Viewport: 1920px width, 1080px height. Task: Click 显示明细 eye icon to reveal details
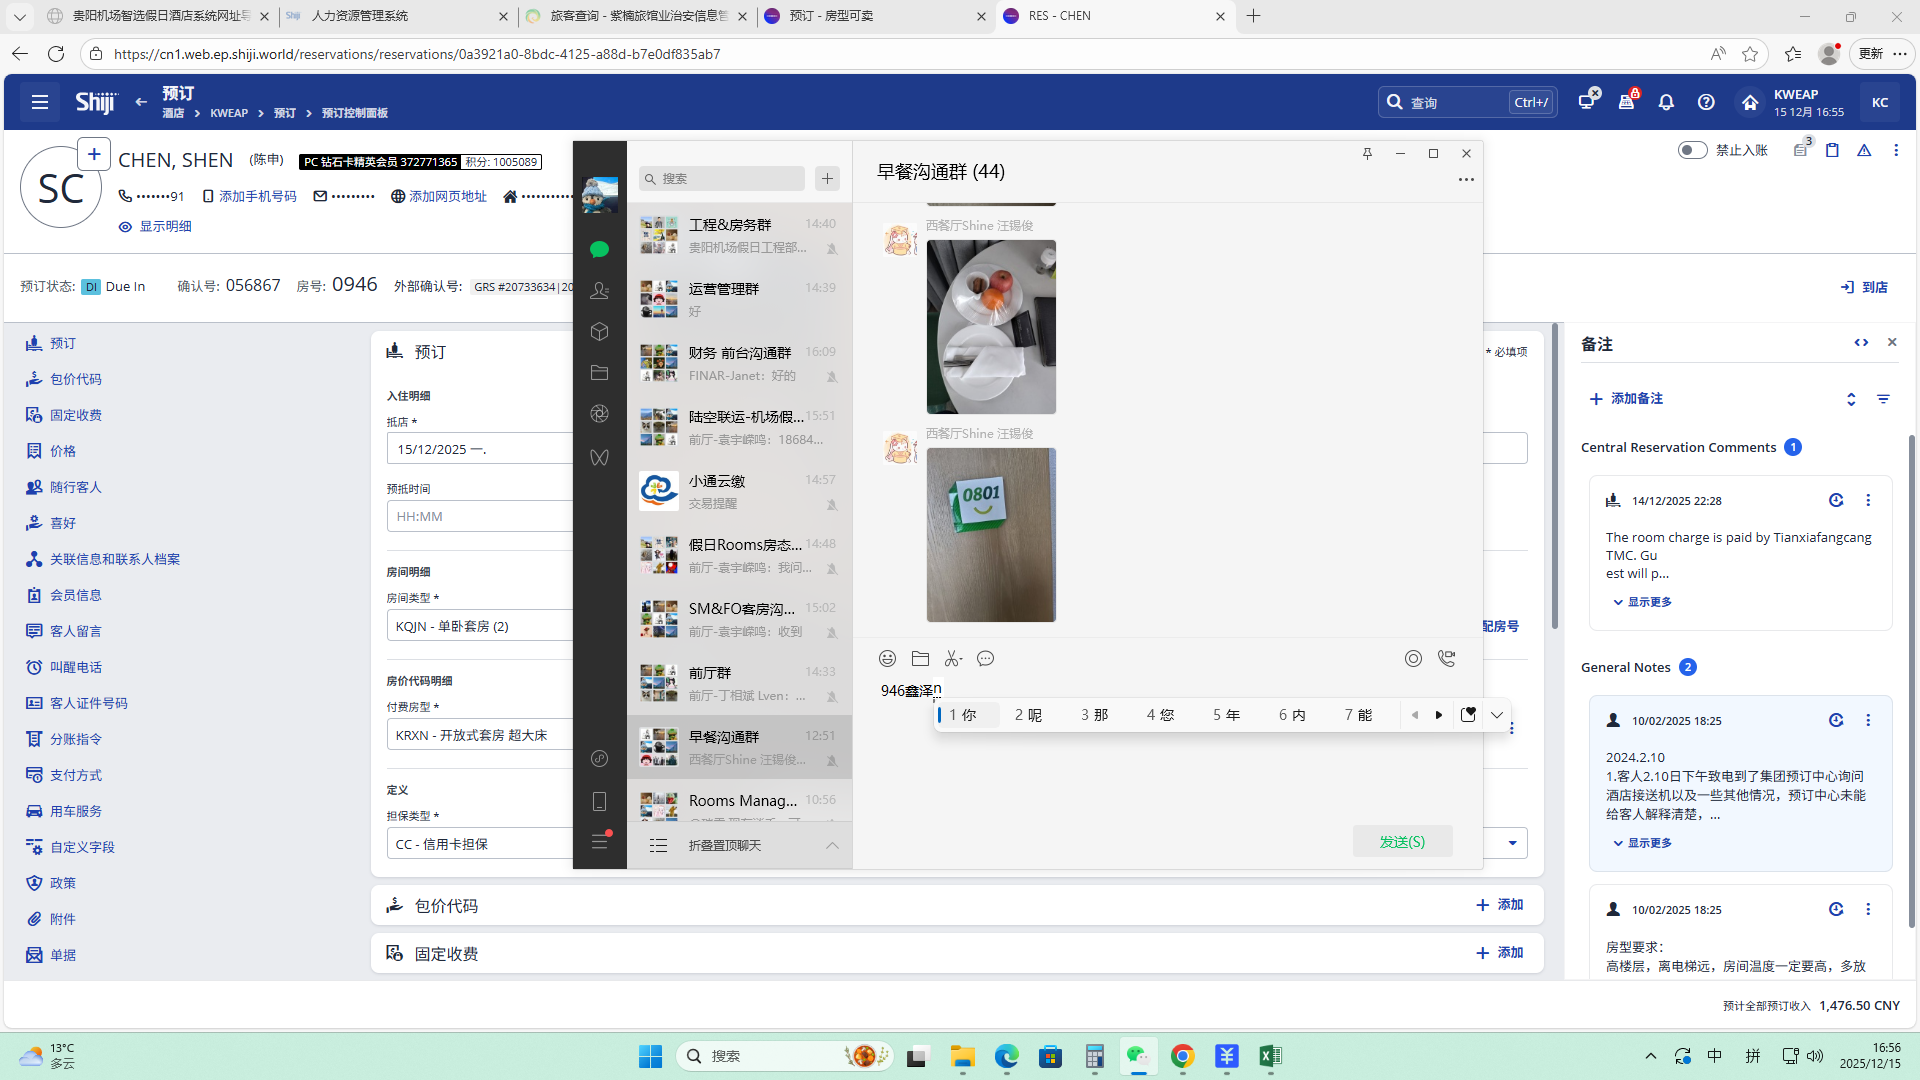click(x=125, y=227)
